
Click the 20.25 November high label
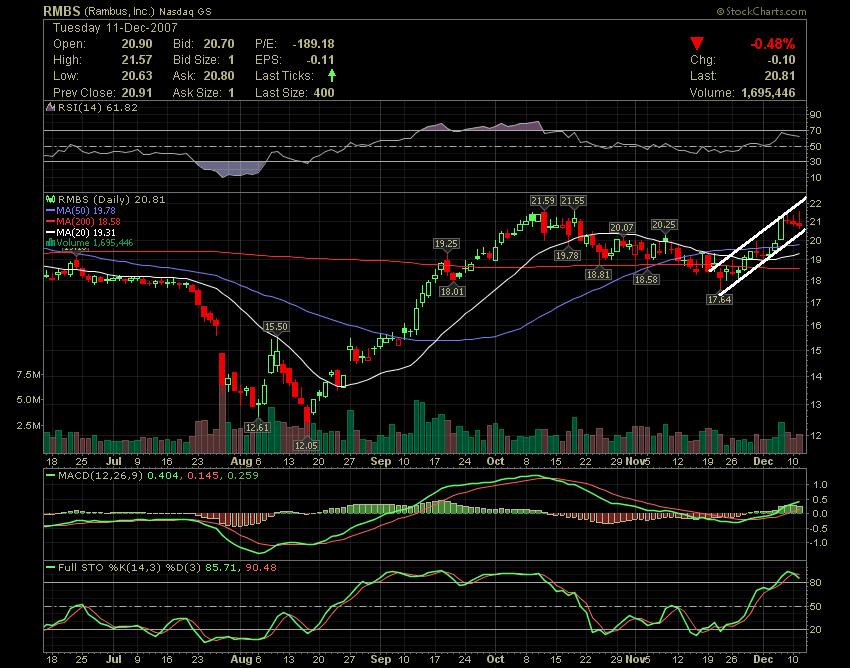click(x=664, y=224)
